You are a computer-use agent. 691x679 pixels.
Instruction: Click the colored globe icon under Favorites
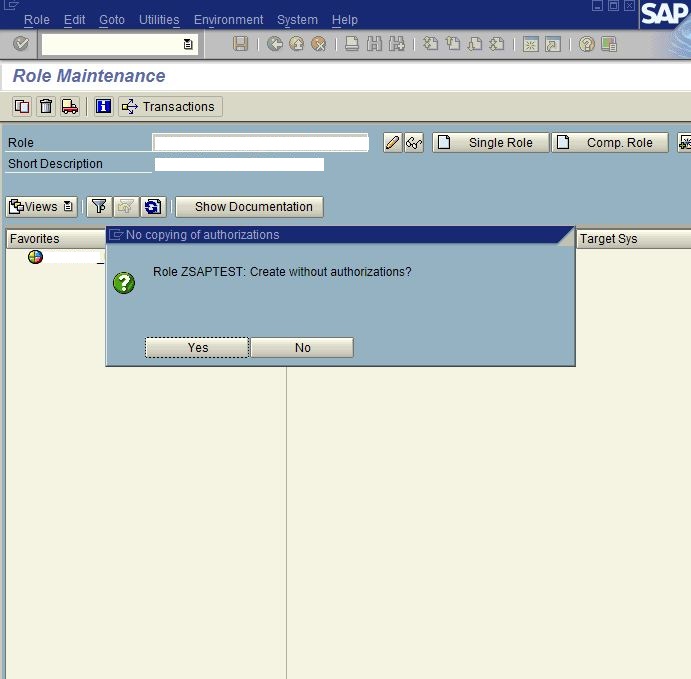(x=35, y=257)
